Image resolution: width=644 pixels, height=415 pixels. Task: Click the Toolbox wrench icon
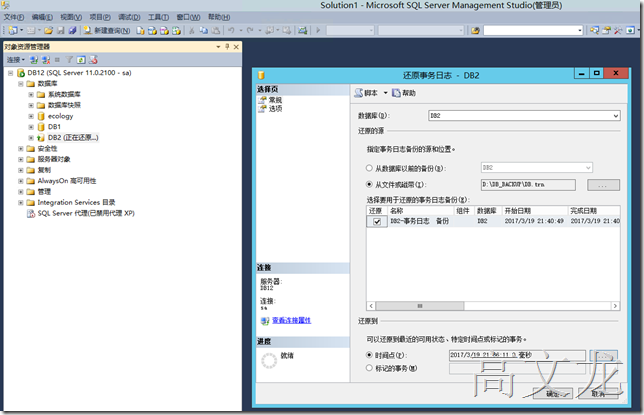618,30
